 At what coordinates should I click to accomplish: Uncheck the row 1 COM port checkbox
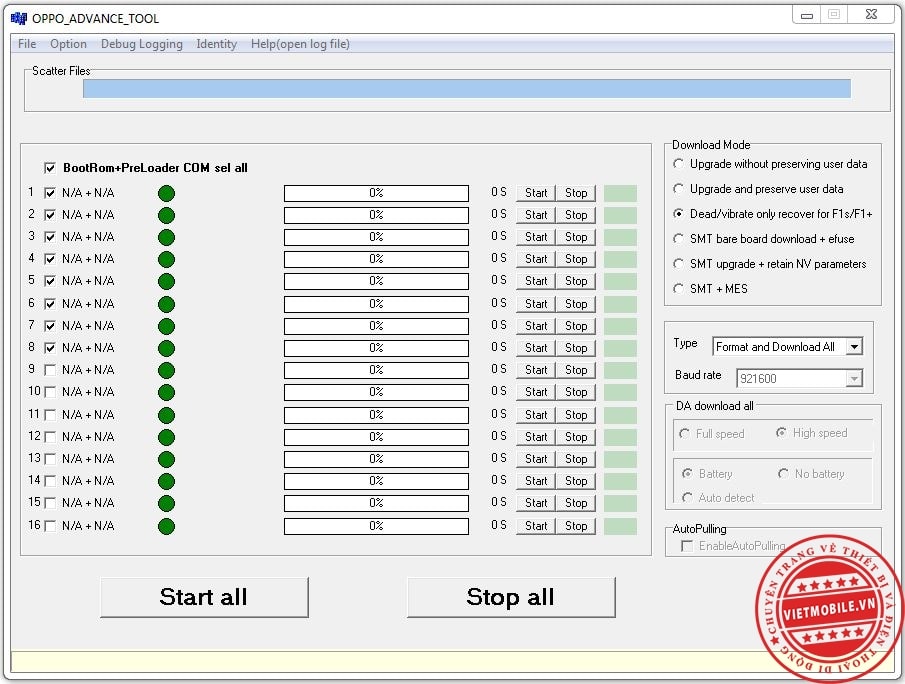(50, 193)
